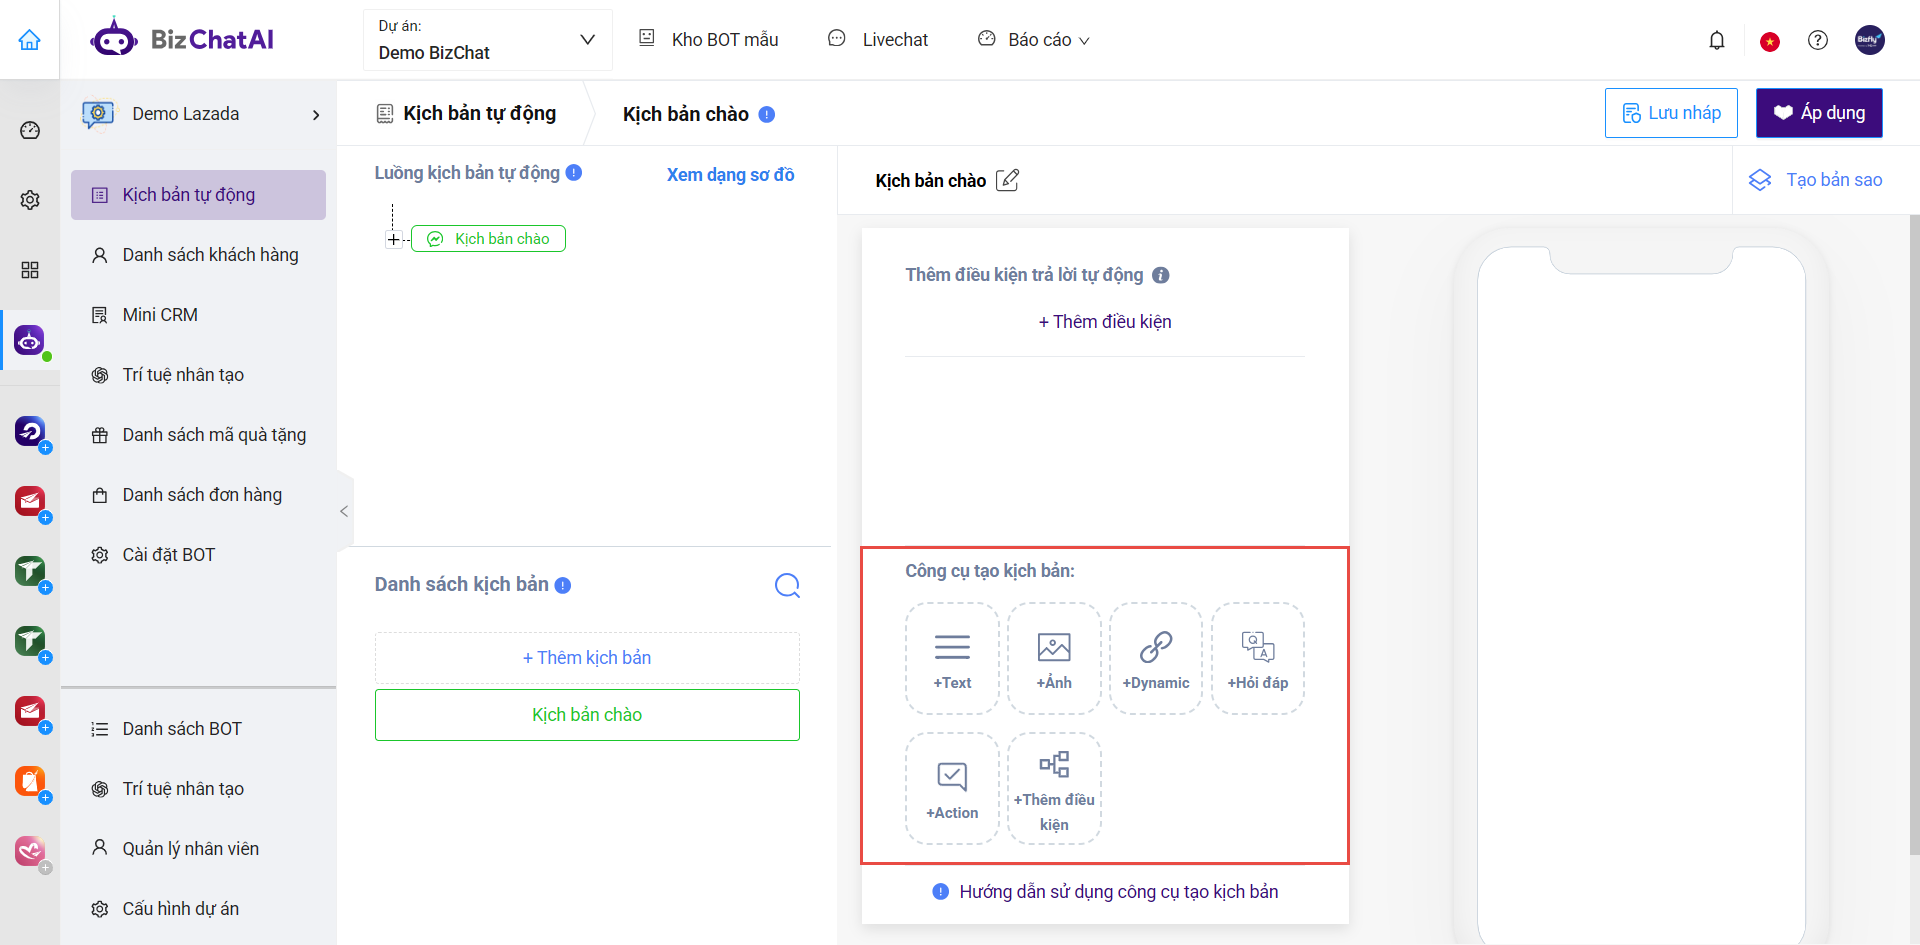Click info icon beside Danh sách kịch bản
Screen dimensions: 1920x945
563,585
